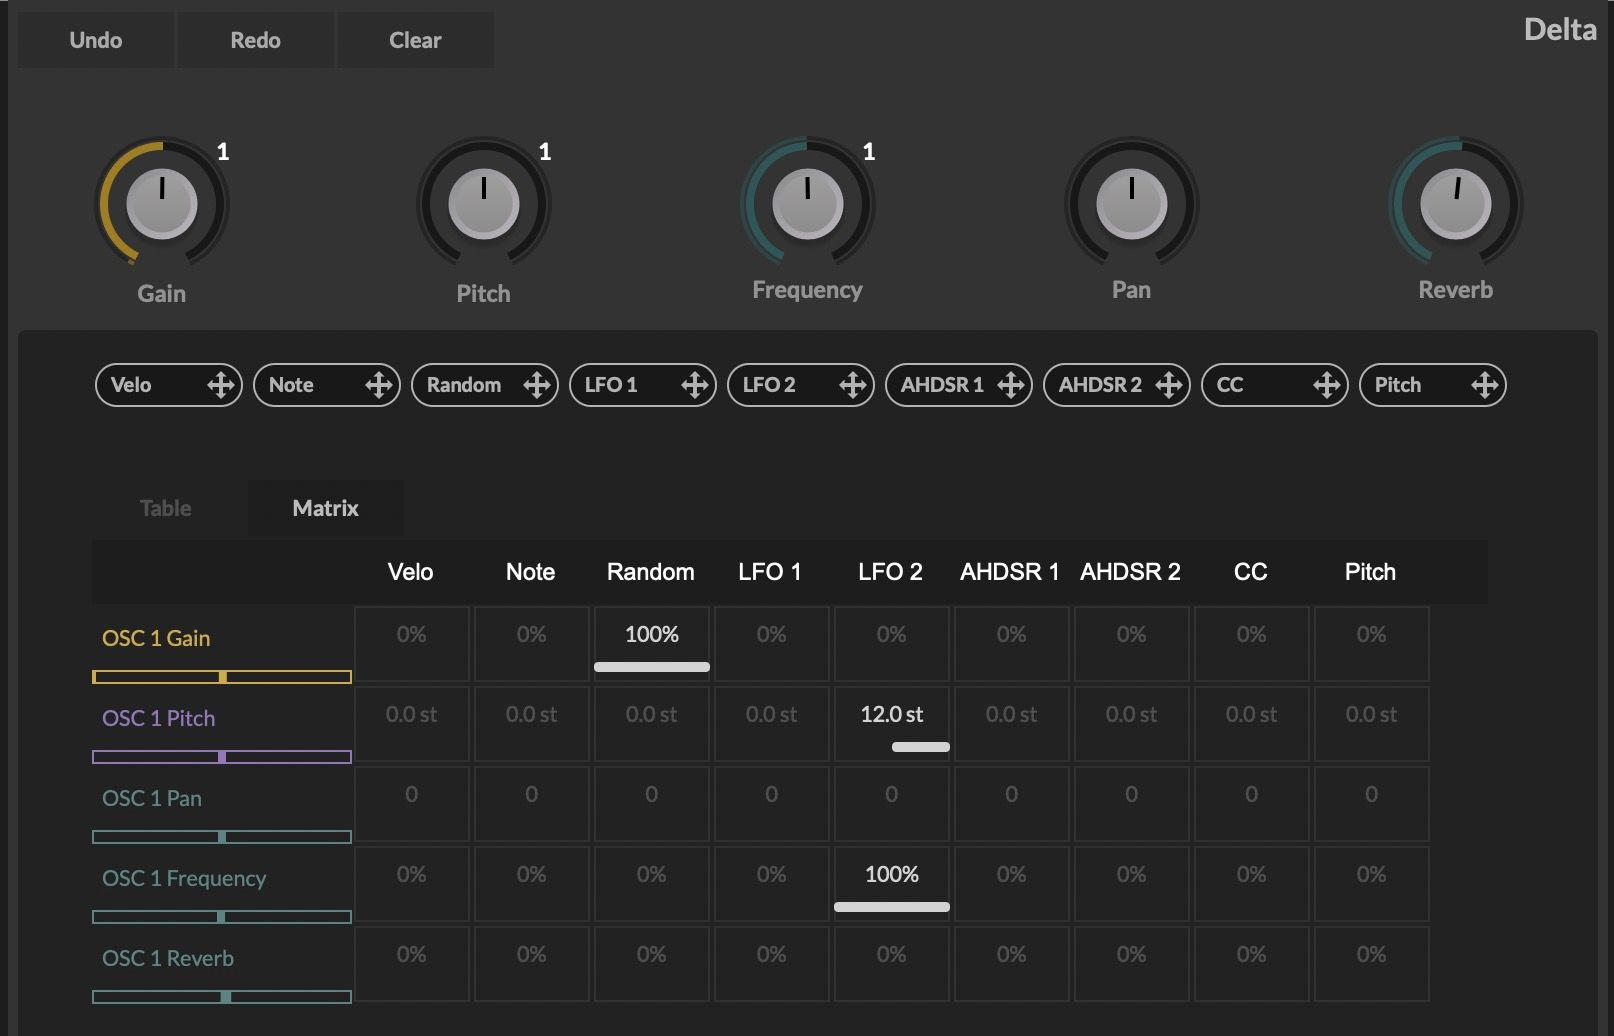Click the Pitch knob
Screen dimensions: 1614x1036
click(484, 203)
